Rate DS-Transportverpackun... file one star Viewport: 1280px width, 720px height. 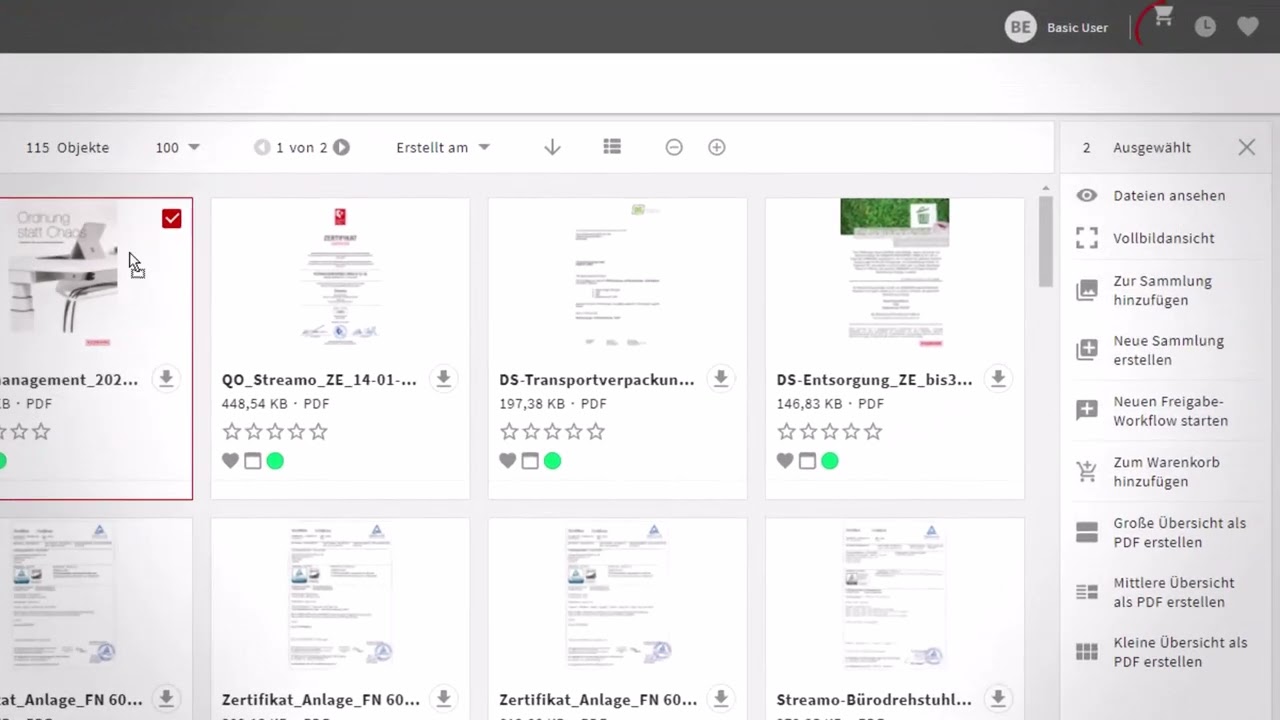509,432
